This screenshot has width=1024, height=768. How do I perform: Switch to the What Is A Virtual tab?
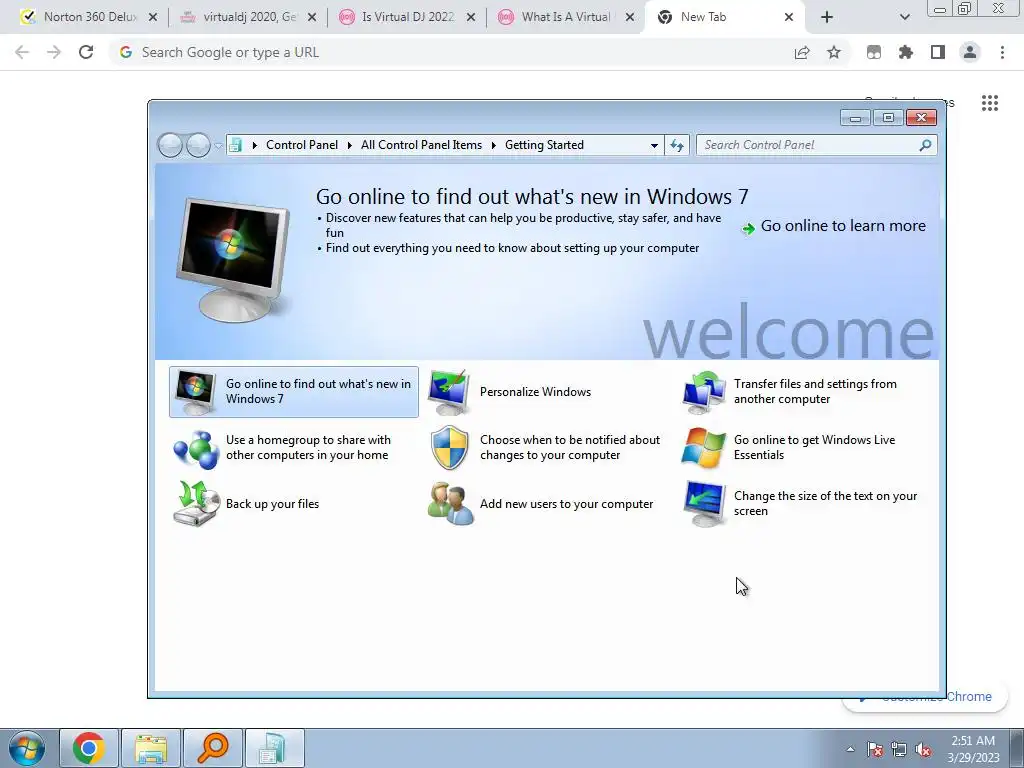coord(566,17)
